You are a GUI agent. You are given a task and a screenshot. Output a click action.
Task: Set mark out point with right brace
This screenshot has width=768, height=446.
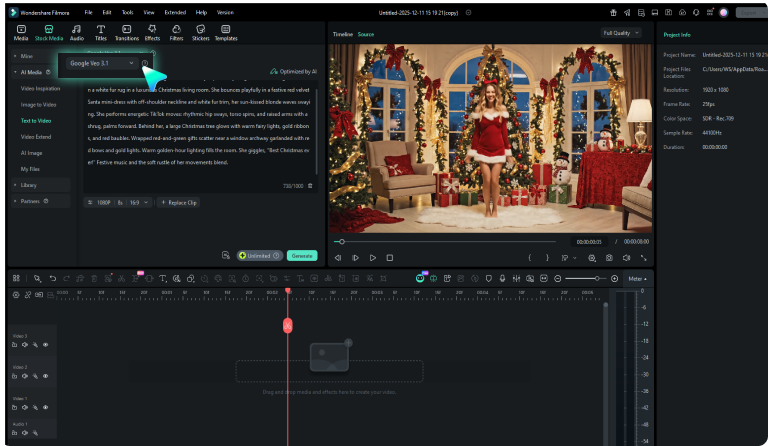point(547,258)
